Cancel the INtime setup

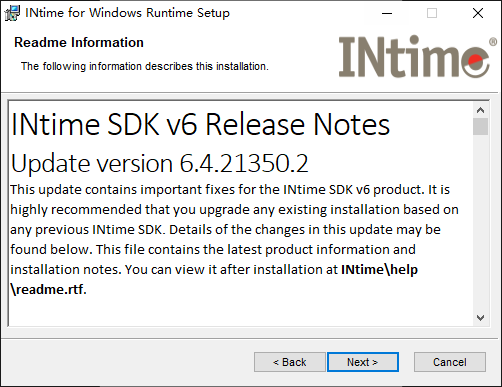(x=450, y=362)
